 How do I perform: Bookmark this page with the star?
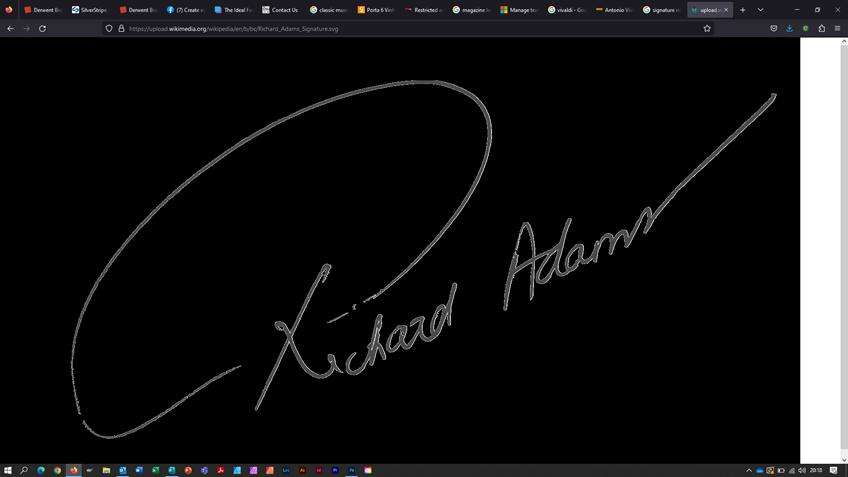pyautogui.click(x=707, y=29)
